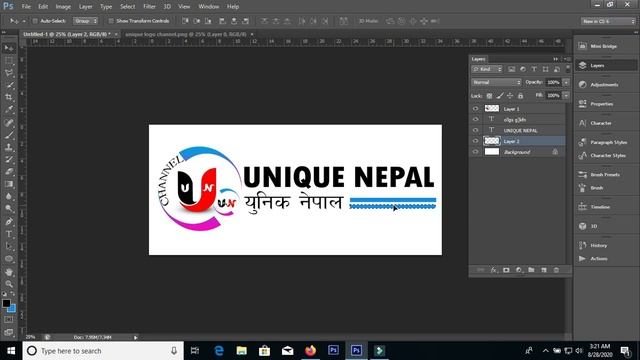Select the Magic Wand tool
Image resolution: width=640 pixels, height=360 pixels.
[9, 85]
